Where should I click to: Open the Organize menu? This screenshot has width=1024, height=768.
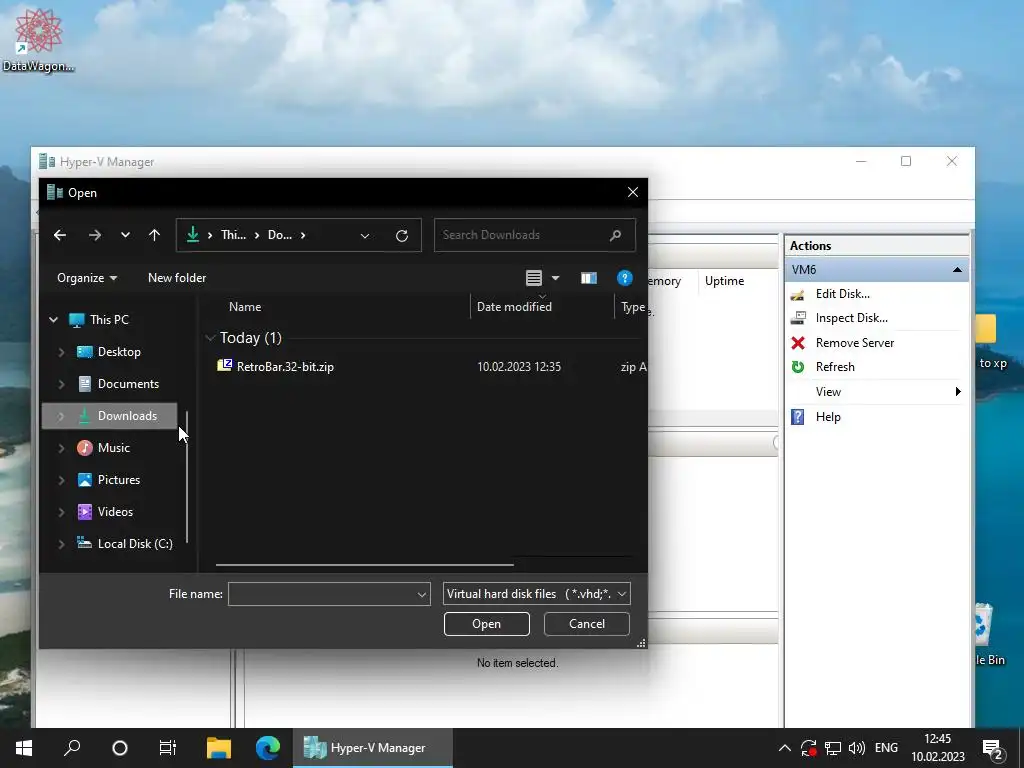(87, 278)
